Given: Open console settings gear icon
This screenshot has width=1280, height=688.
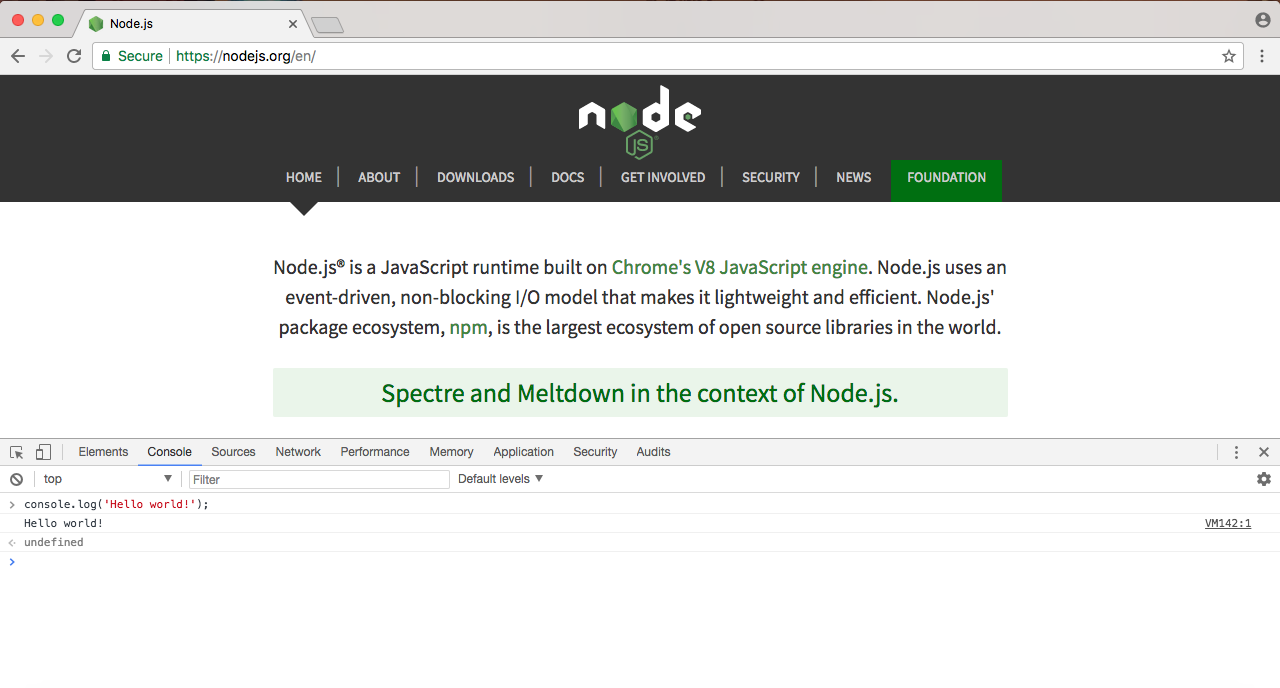Looking at the screenshot, I should tap(1264, 479).
